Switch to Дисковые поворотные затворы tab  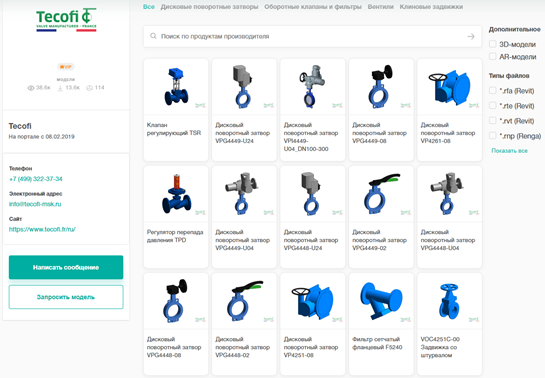click(209, 7)
